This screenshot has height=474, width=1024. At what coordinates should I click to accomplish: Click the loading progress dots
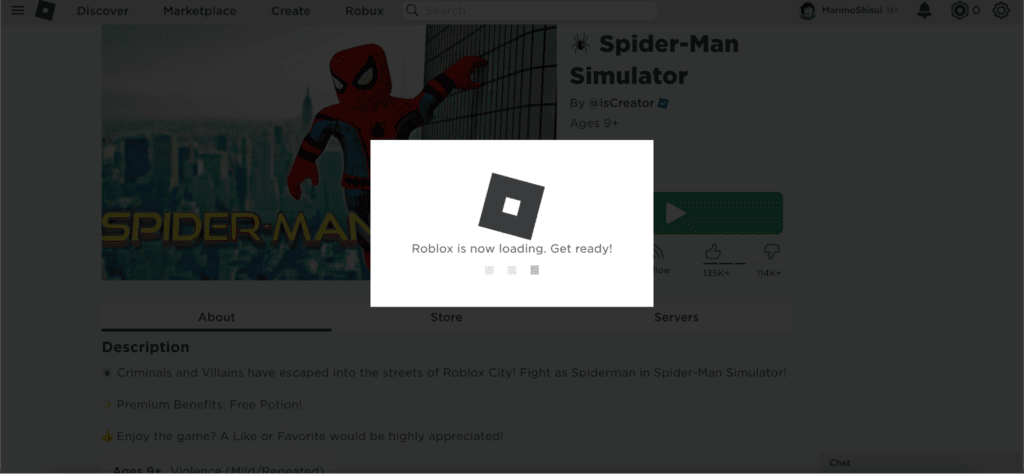tap(512, 270)
